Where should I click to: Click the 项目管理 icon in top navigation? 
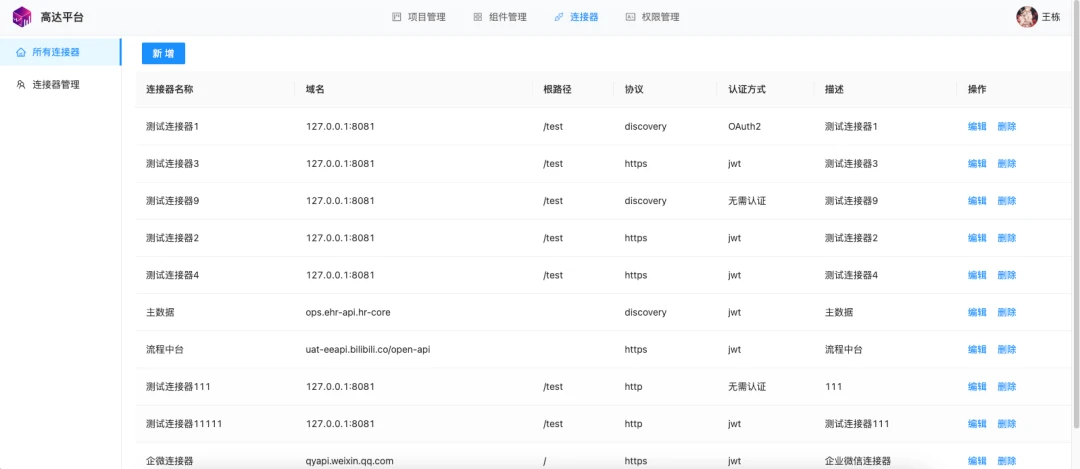click(396, 17)
